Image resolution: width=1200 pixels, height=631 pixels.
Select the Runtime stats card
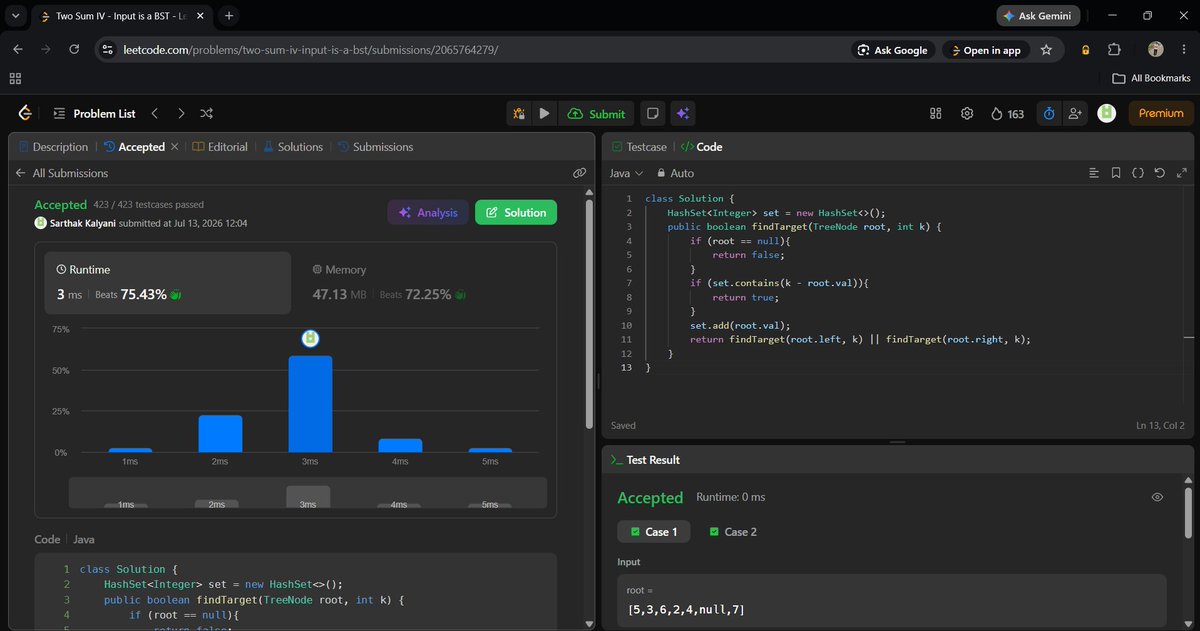click(168, 282)
